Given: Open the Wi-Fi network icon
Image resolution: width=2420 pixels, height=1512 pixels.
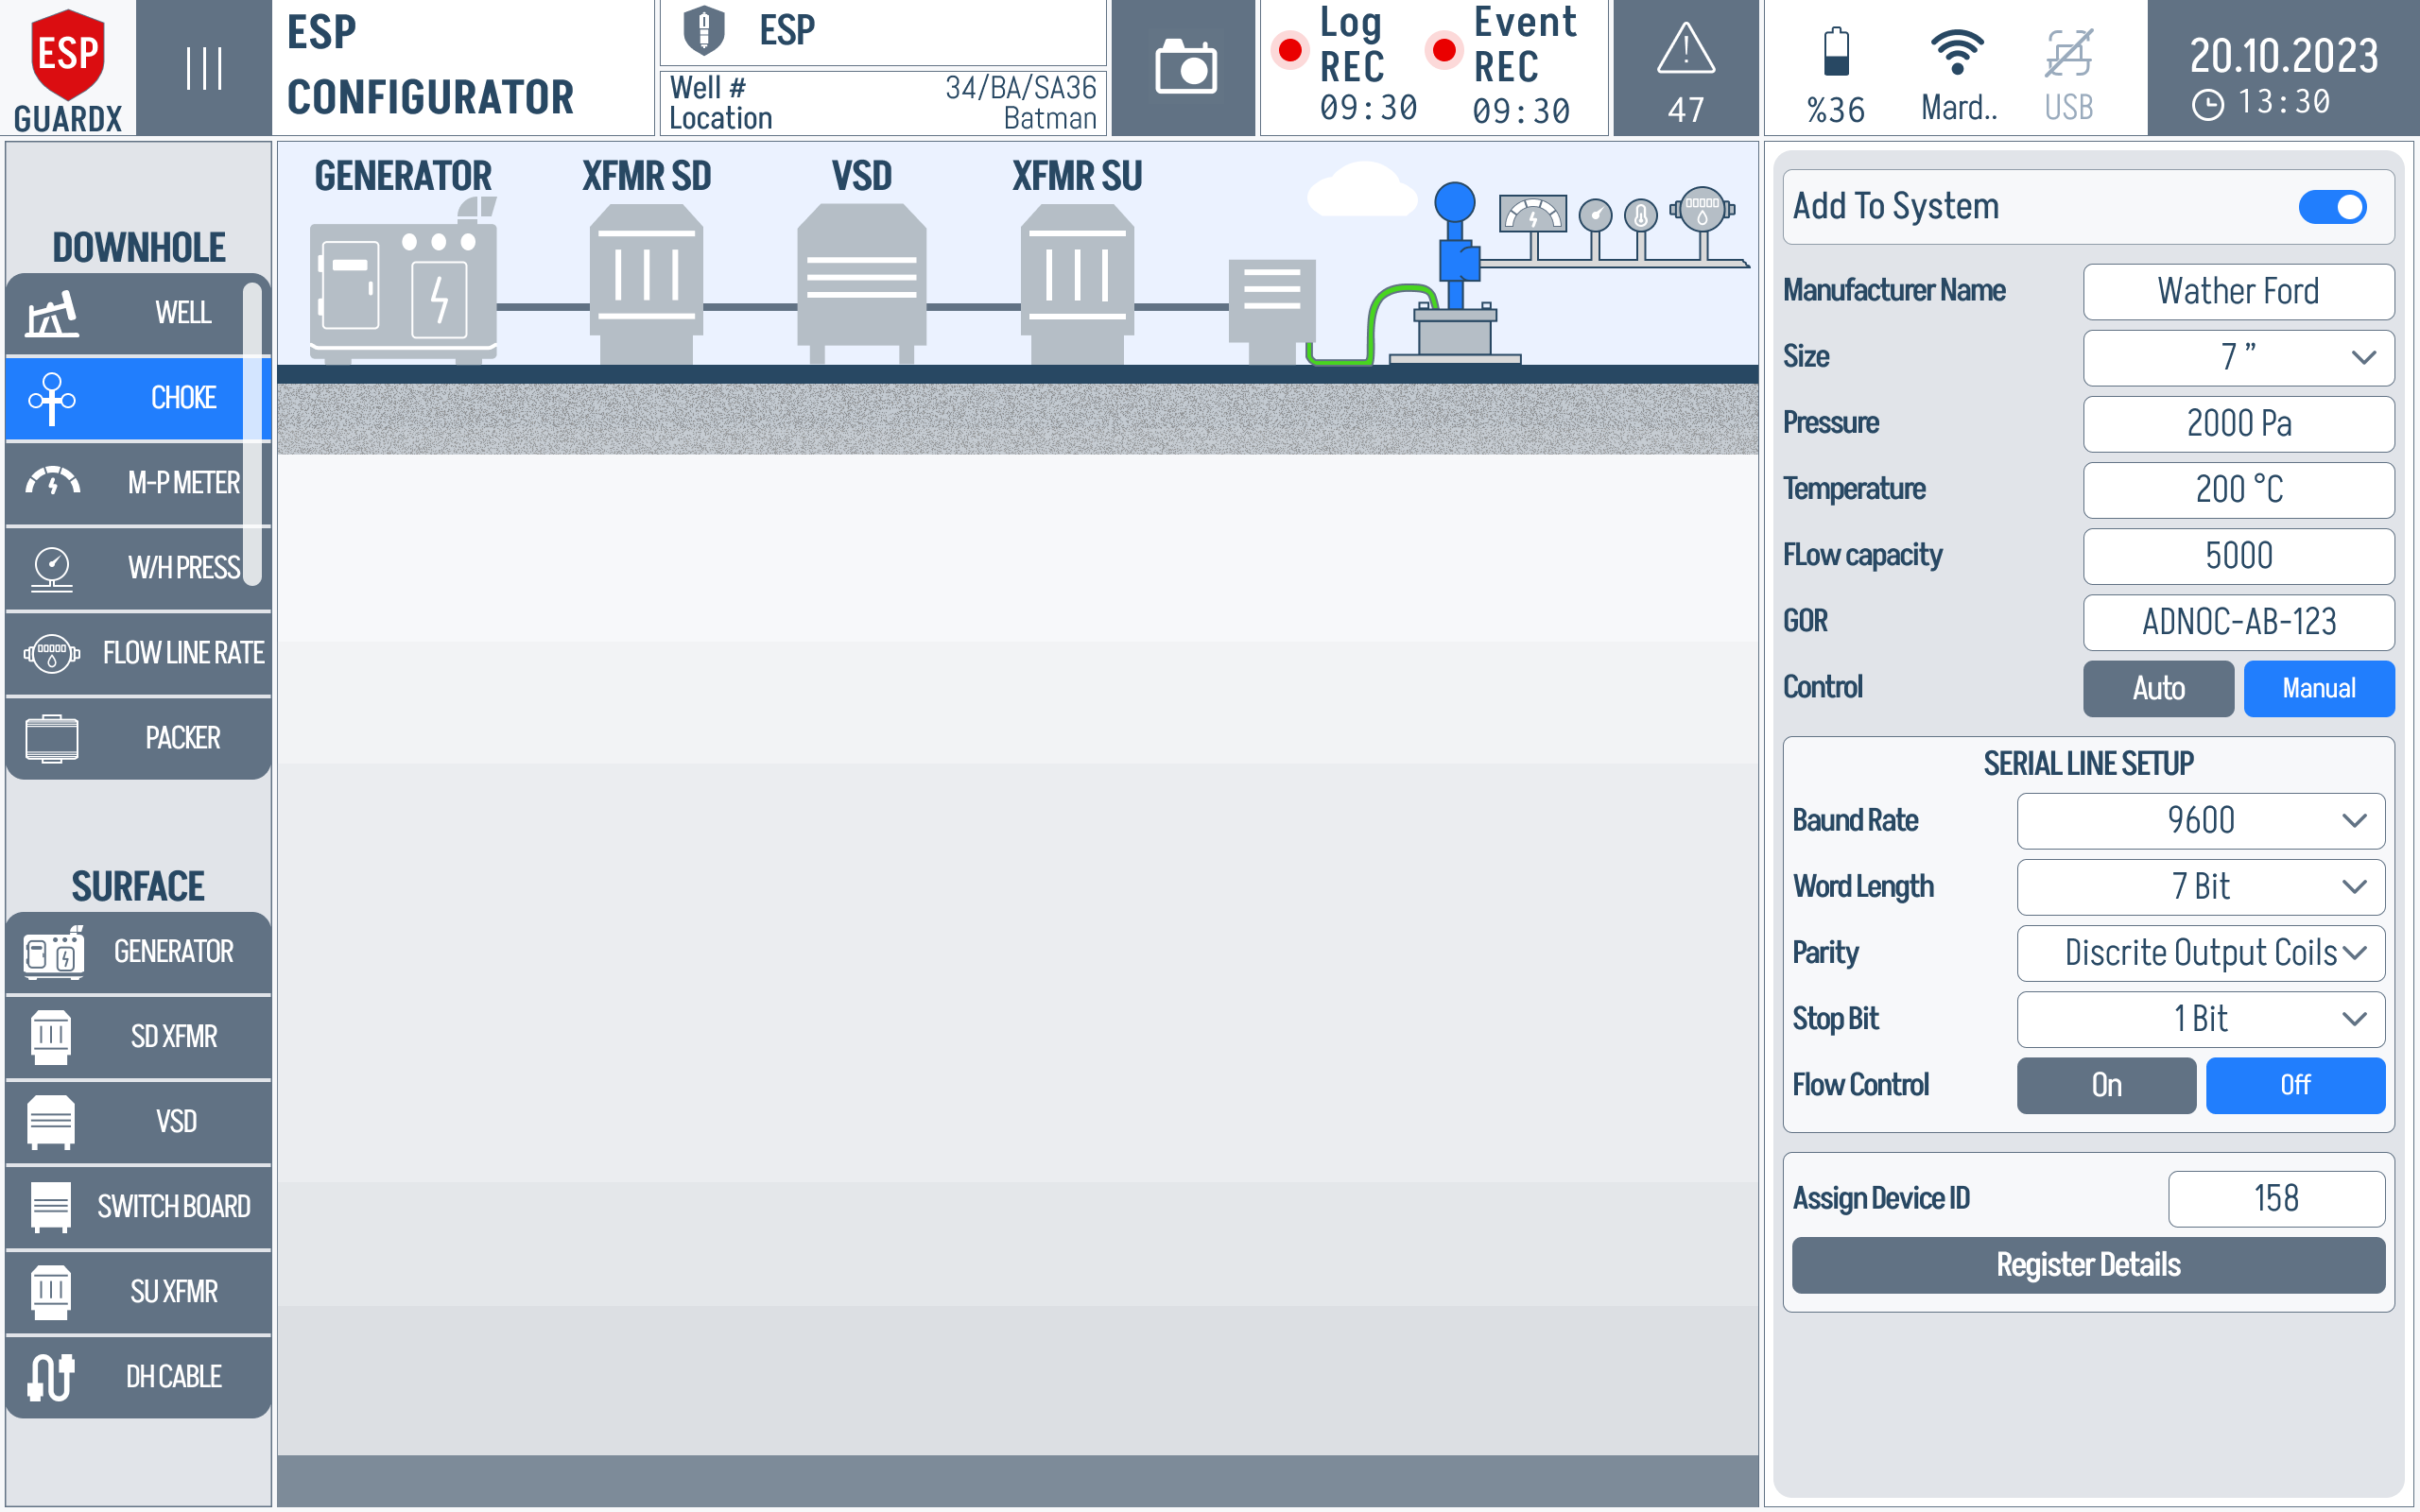Looking at the screenshot, I should click(1957, 52).
